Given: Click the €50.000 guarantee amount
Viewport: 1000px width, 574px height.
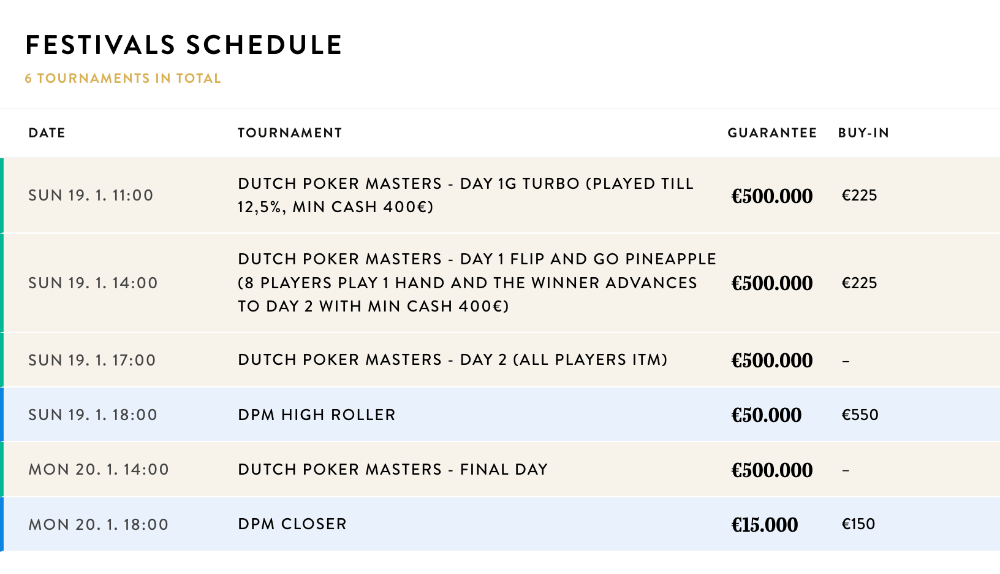Looking at the screenshot, I should click(766, 415).
